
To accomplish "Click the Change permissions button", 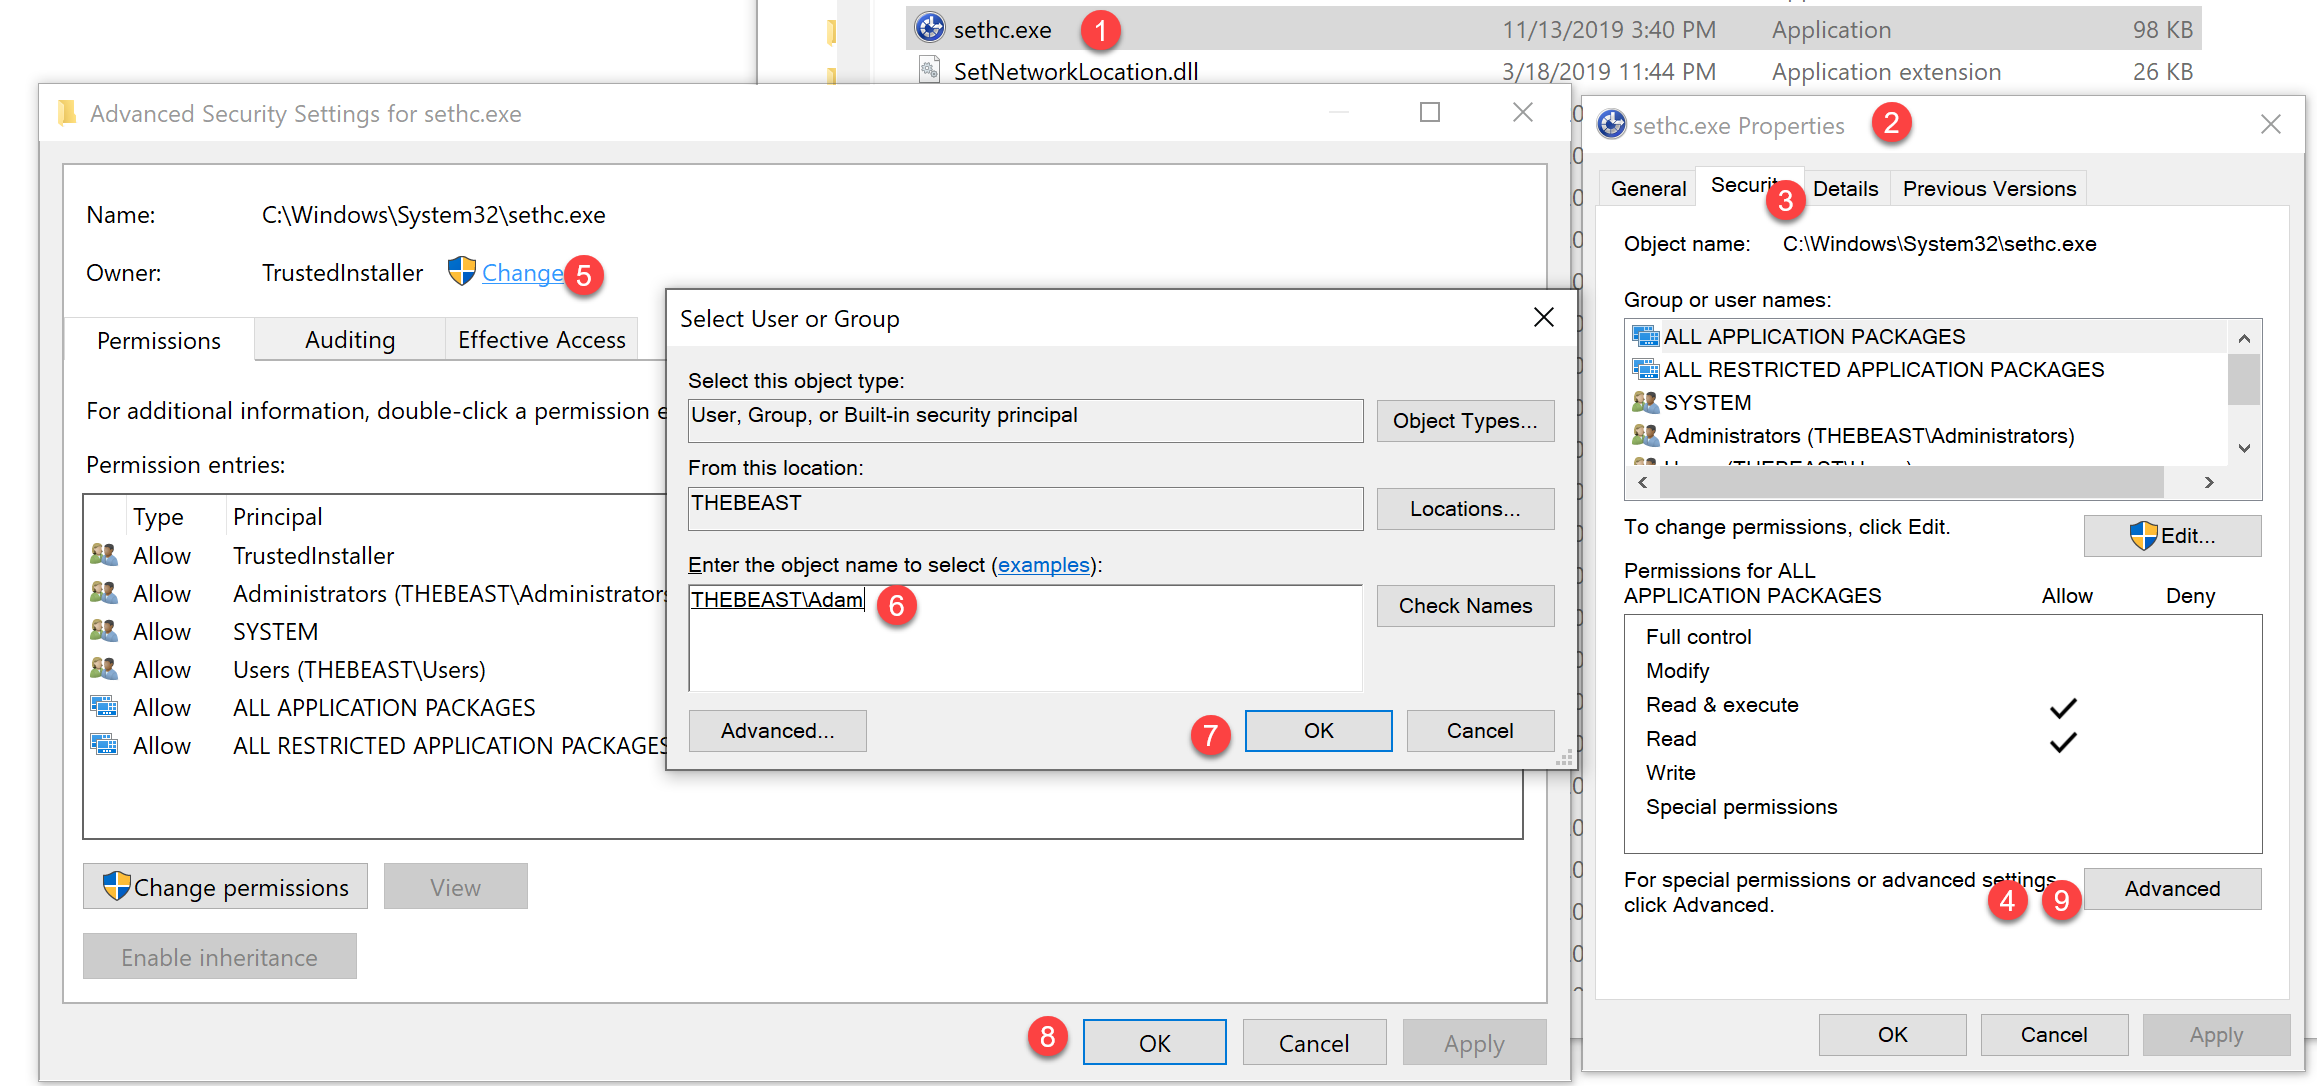I will point(225,887).
